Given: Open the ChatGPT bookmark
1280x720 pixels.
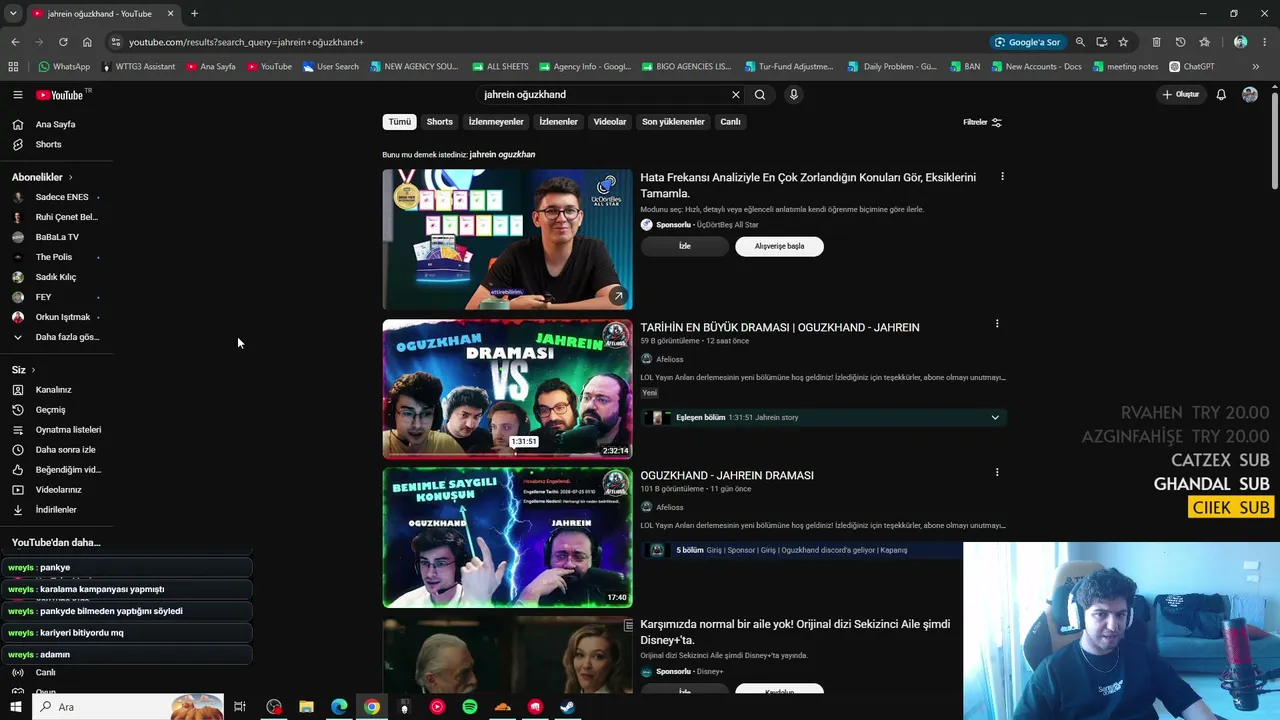Looking at the screenshot, I should coord(1191,67).
